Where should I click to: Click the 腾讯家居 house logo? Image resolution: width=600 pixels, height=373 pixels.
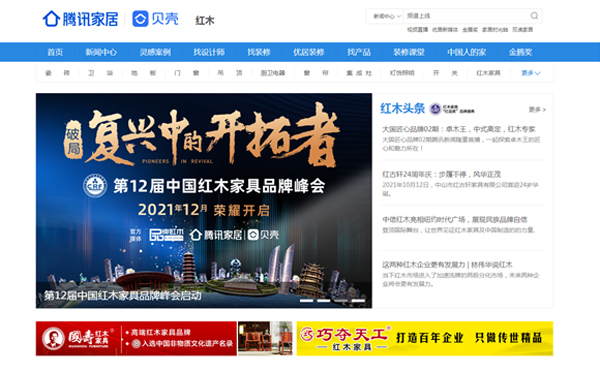51,18
